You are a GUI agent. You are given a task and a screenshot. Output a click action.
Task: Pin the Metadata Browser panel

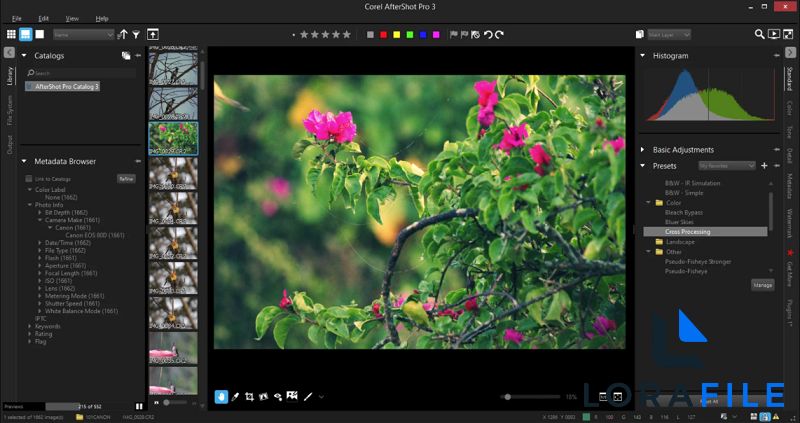(x=138, y=161)
